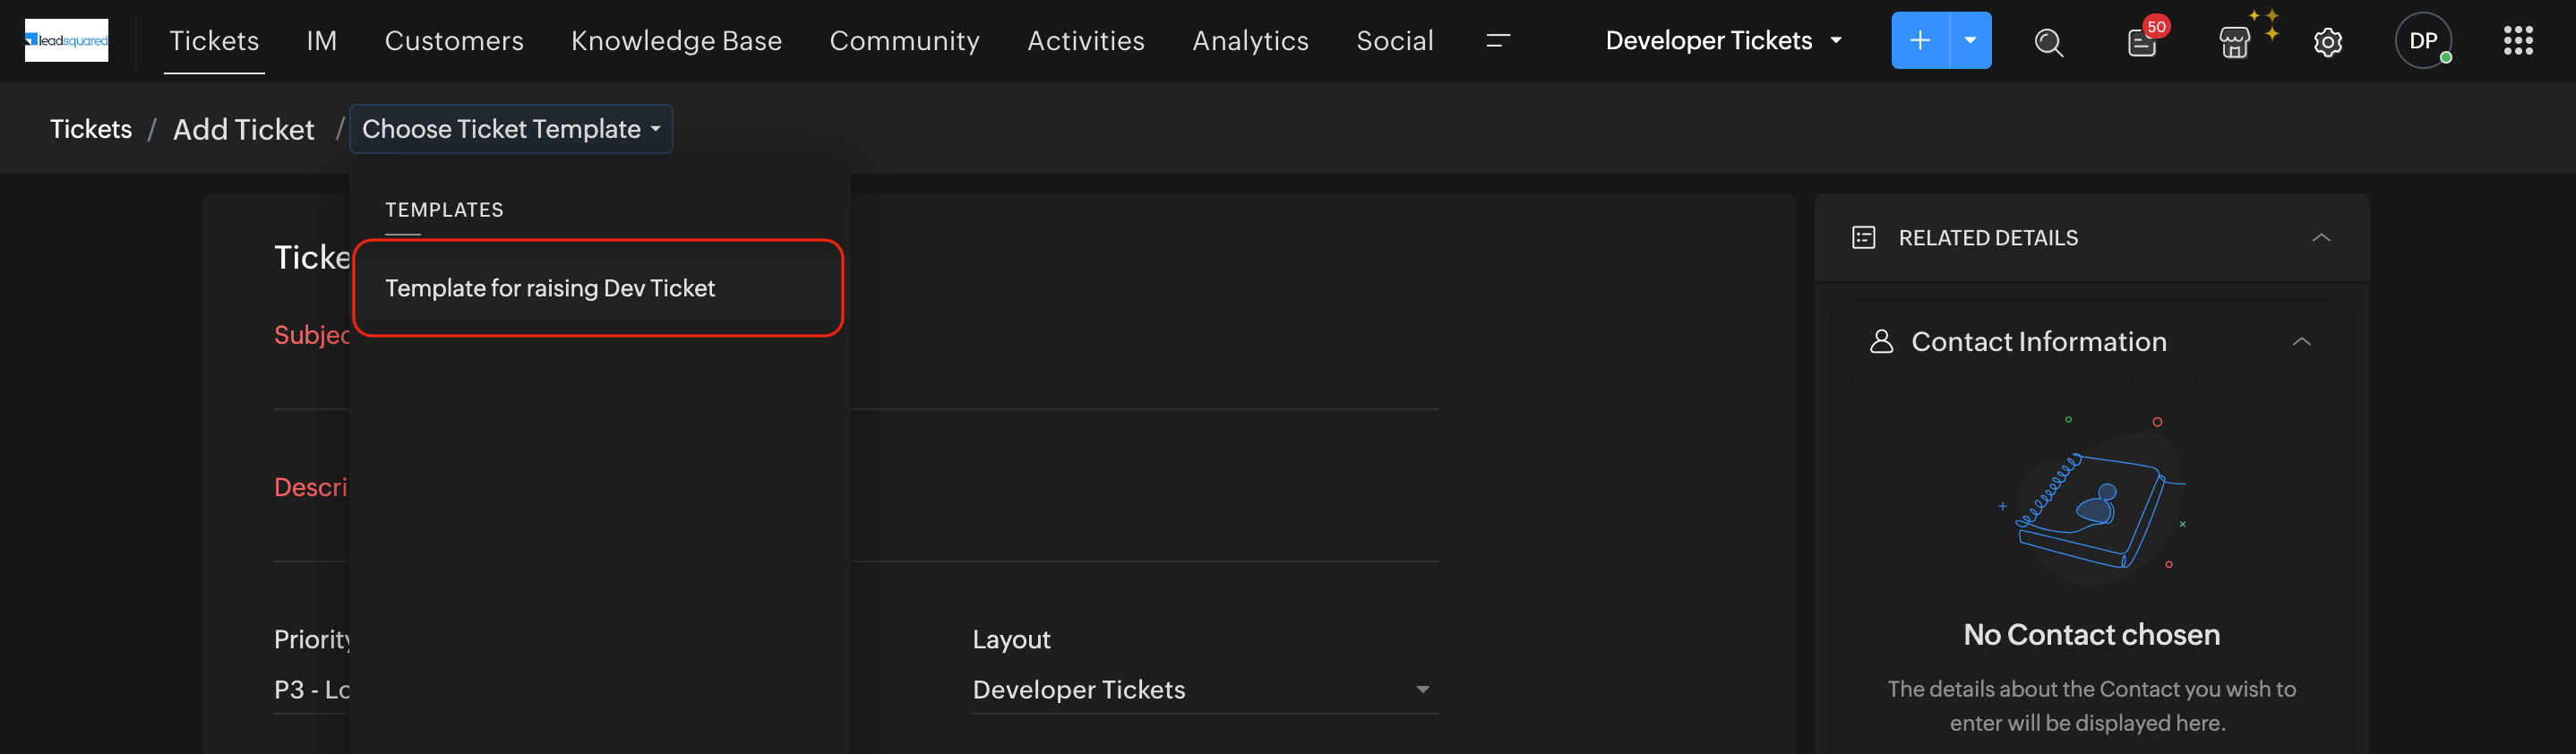The image size is (2576, 754).
Task: Expand the arrow beside the plus button
Action: tap(1970, 41)
